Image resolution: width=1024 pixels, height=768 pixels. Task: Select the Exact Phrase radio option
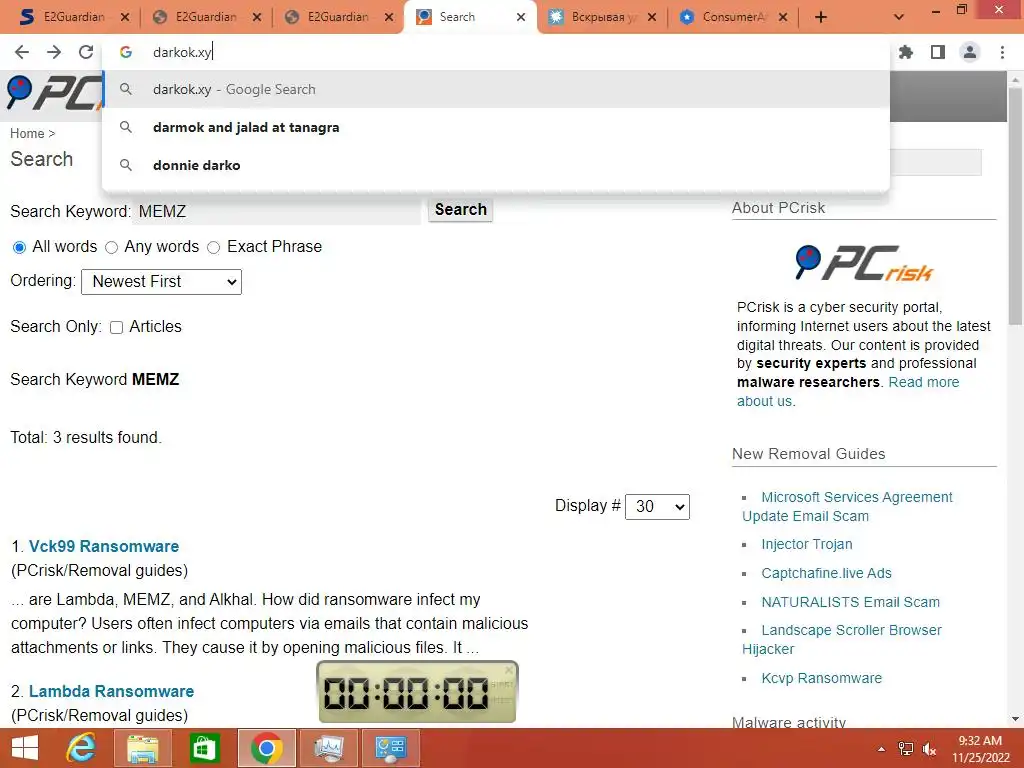(214, 248)
